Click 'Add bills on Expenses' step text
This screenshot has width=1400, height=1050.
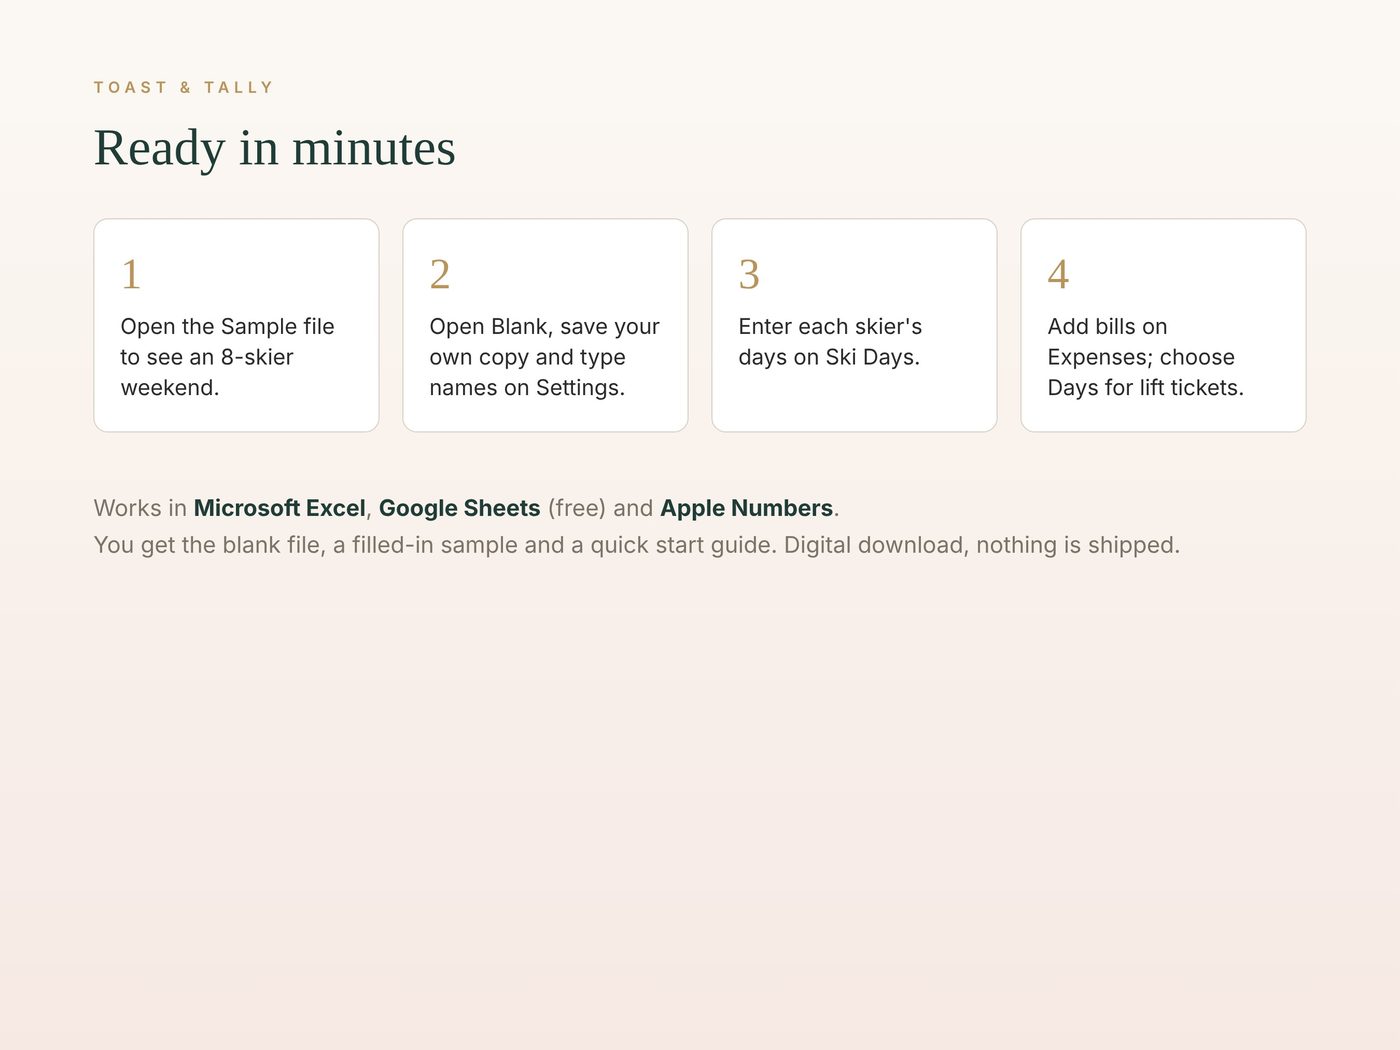(1146, 357)
